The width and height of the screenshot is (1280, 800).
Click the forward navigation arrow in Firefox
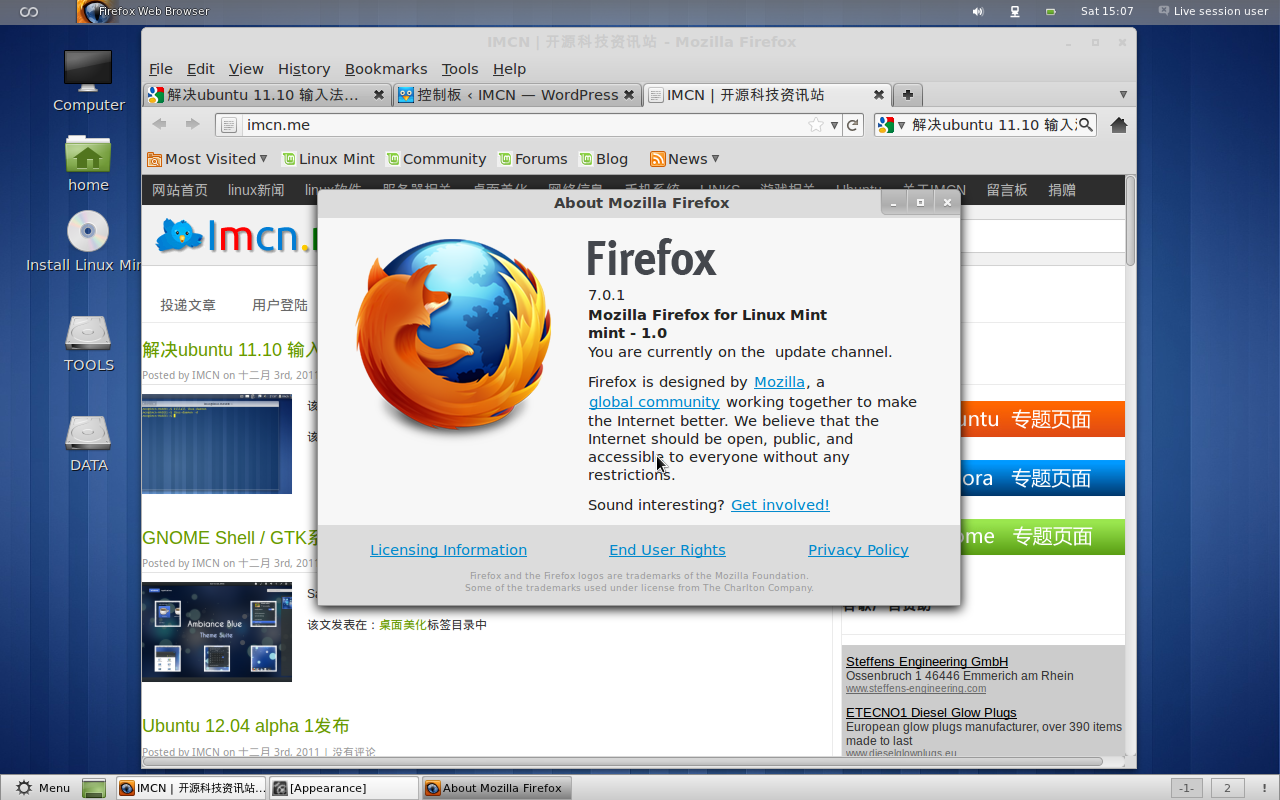click(x=192, y=124)
